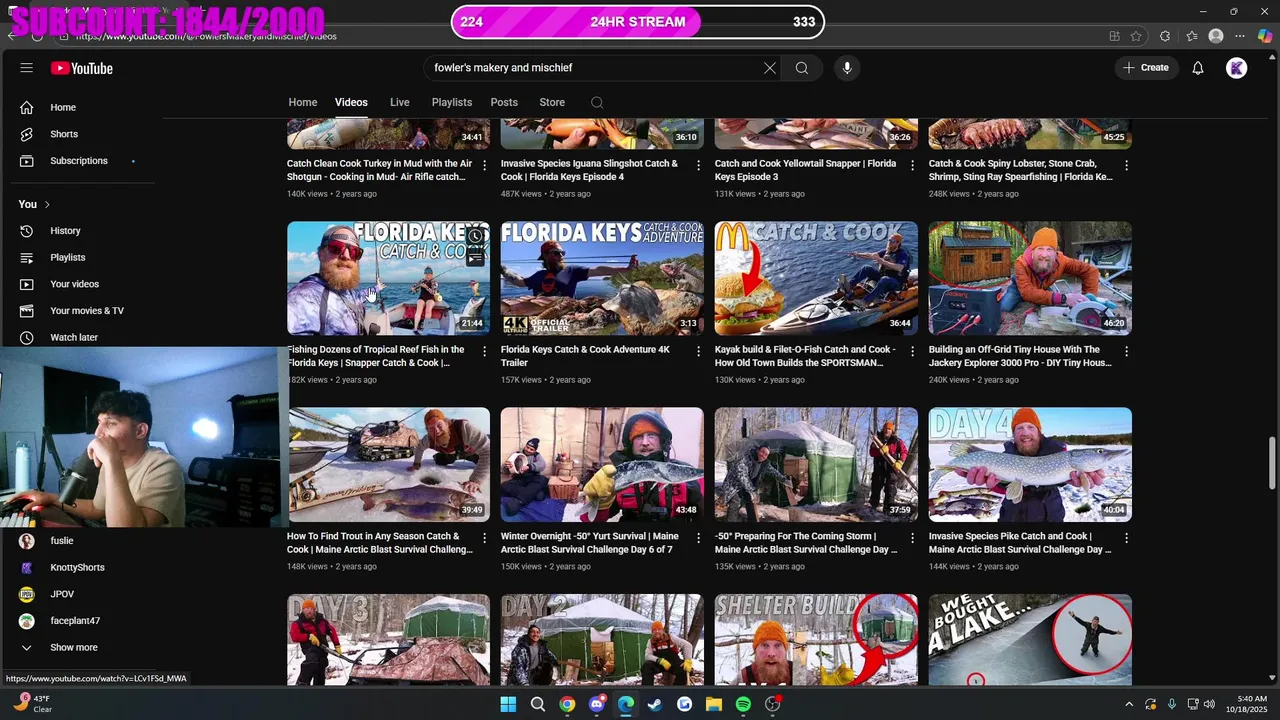The image size is (1280, 720).
Task: Open the Shelter Build thumbnail
Action: click(816, 640)
